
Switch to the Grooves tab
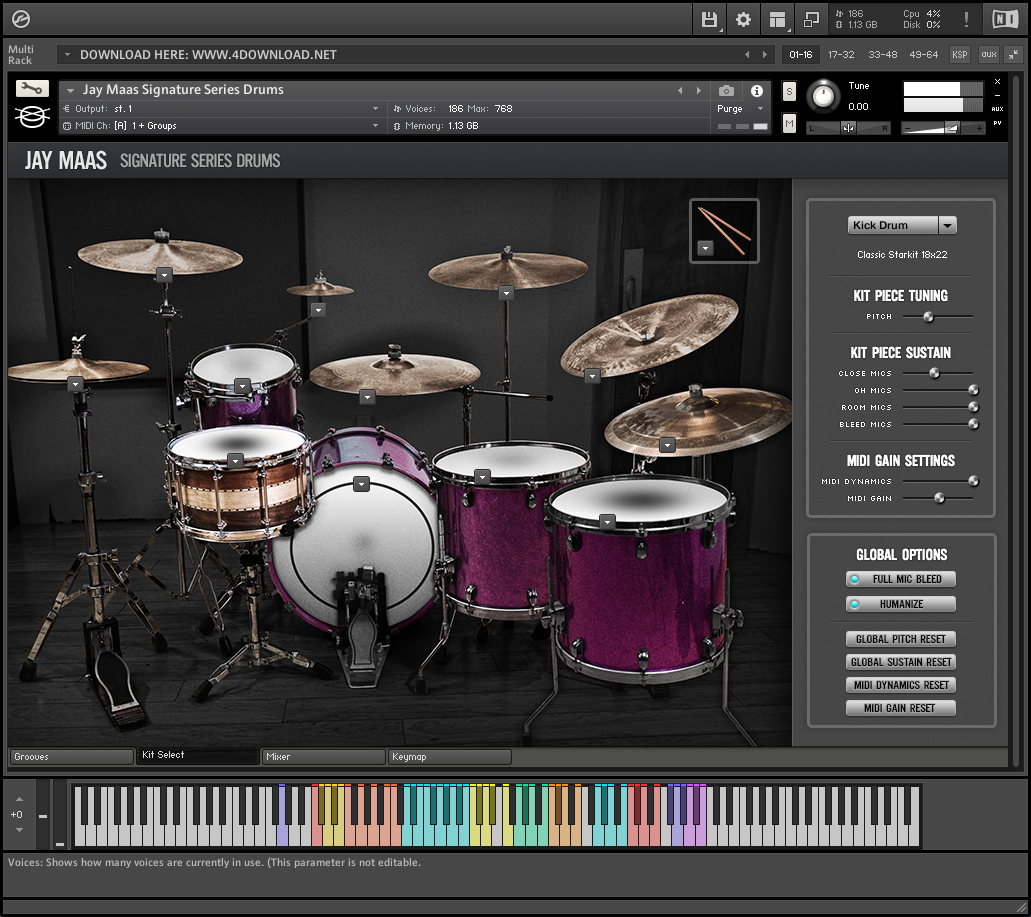pyautogui.click(x=72, y=757)
